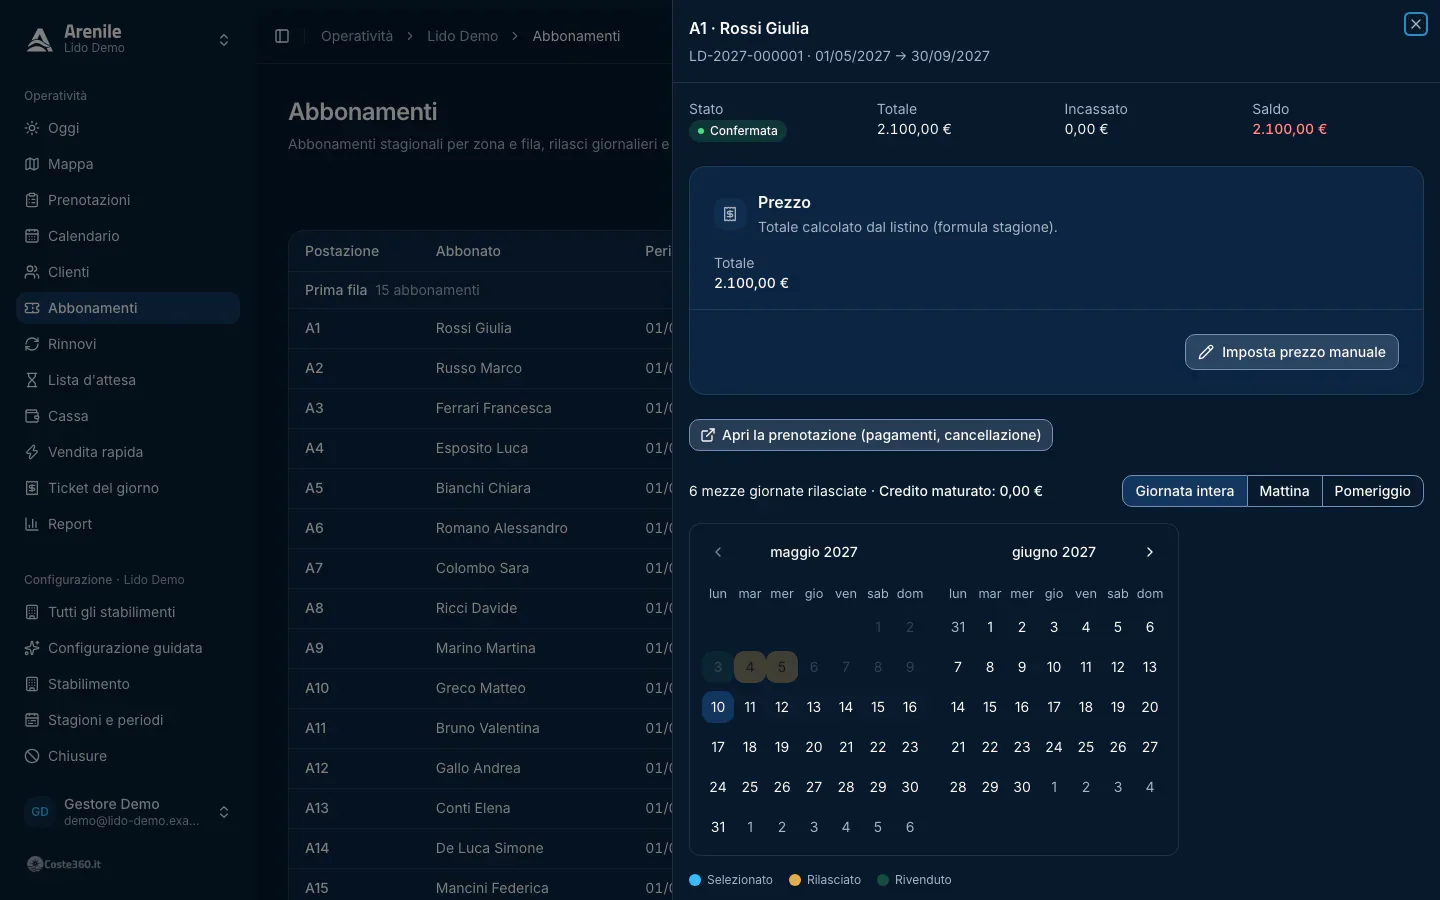1440x900 pixels.
Task: Open the Abbonamenti sidebar item
Action: click(128, 308)
